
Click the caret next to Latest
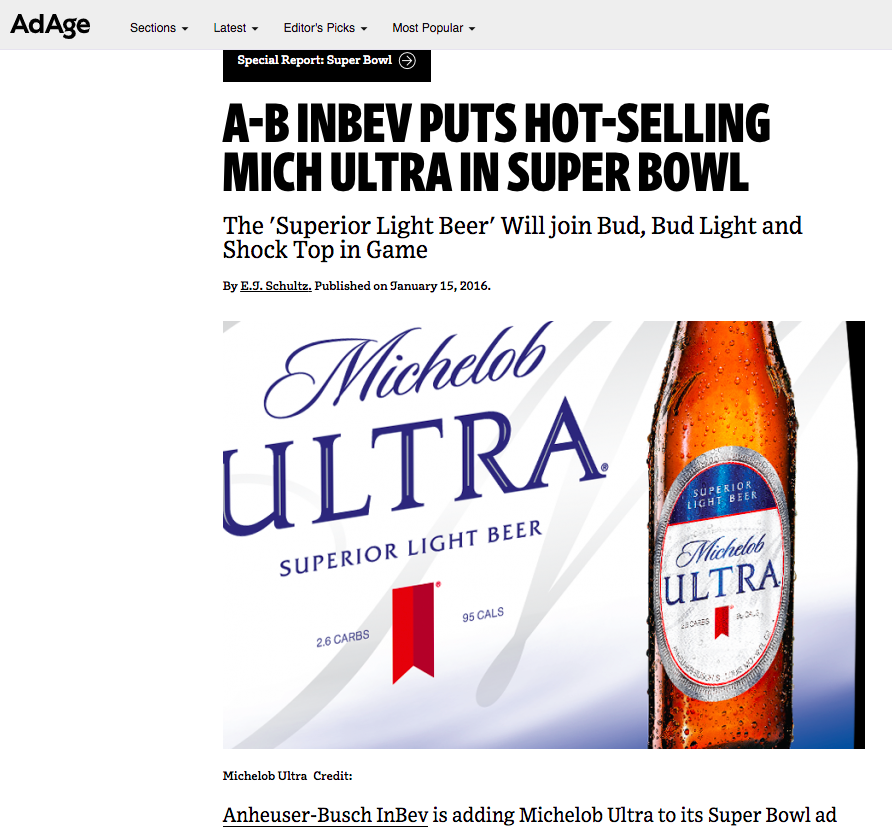click(x=255, y=29)
